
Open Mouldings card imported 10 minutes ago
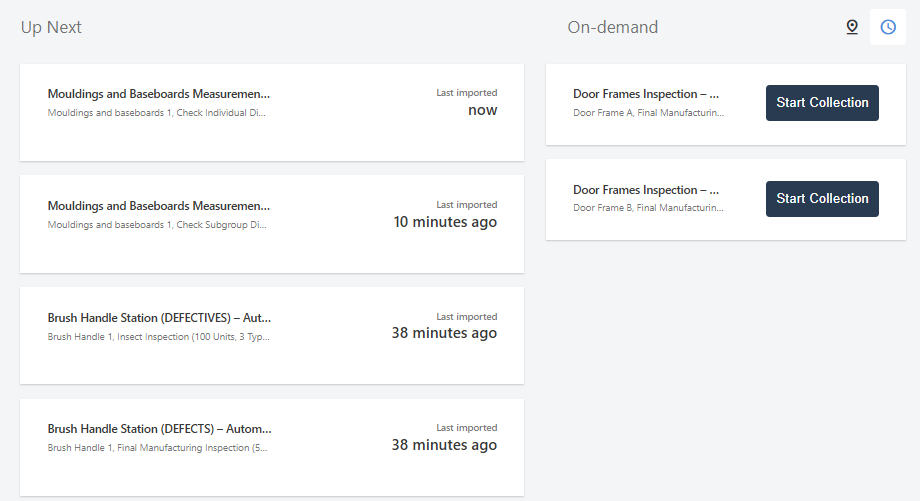click(272, 224)
